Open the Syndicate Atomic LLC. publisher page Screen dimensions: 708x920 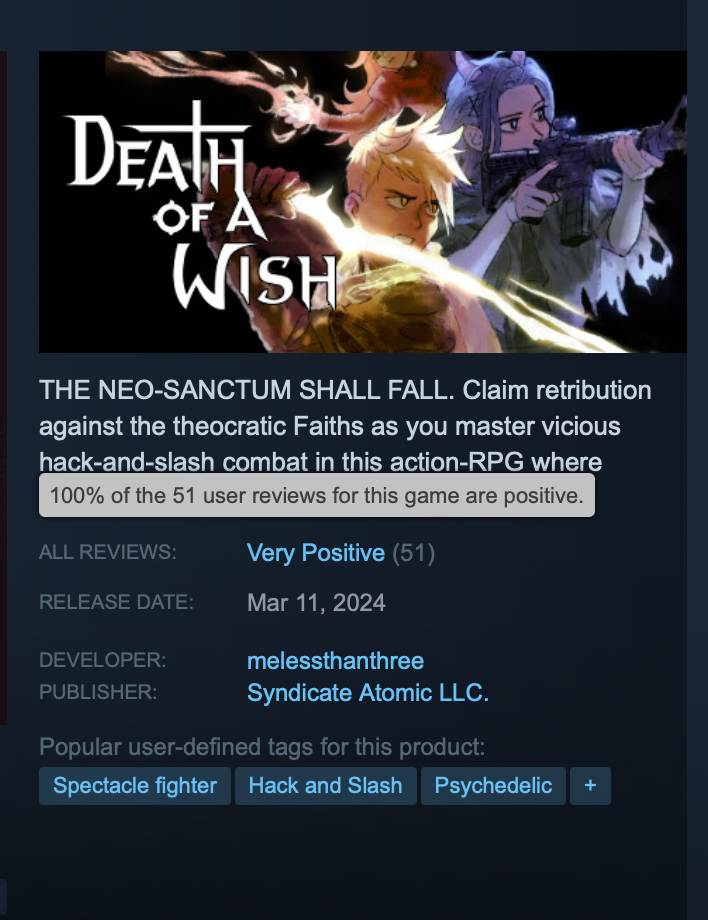(368, 693)
